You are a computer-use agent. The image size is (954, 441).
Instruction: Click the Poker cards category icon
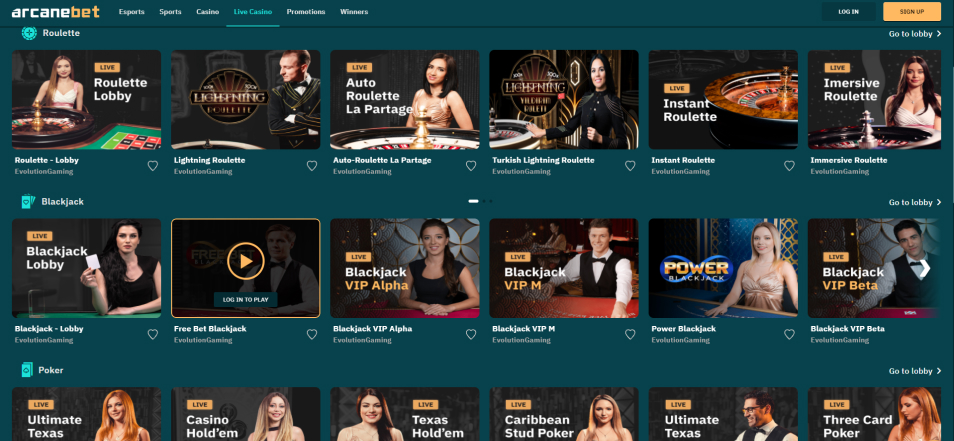click(27, 370)
